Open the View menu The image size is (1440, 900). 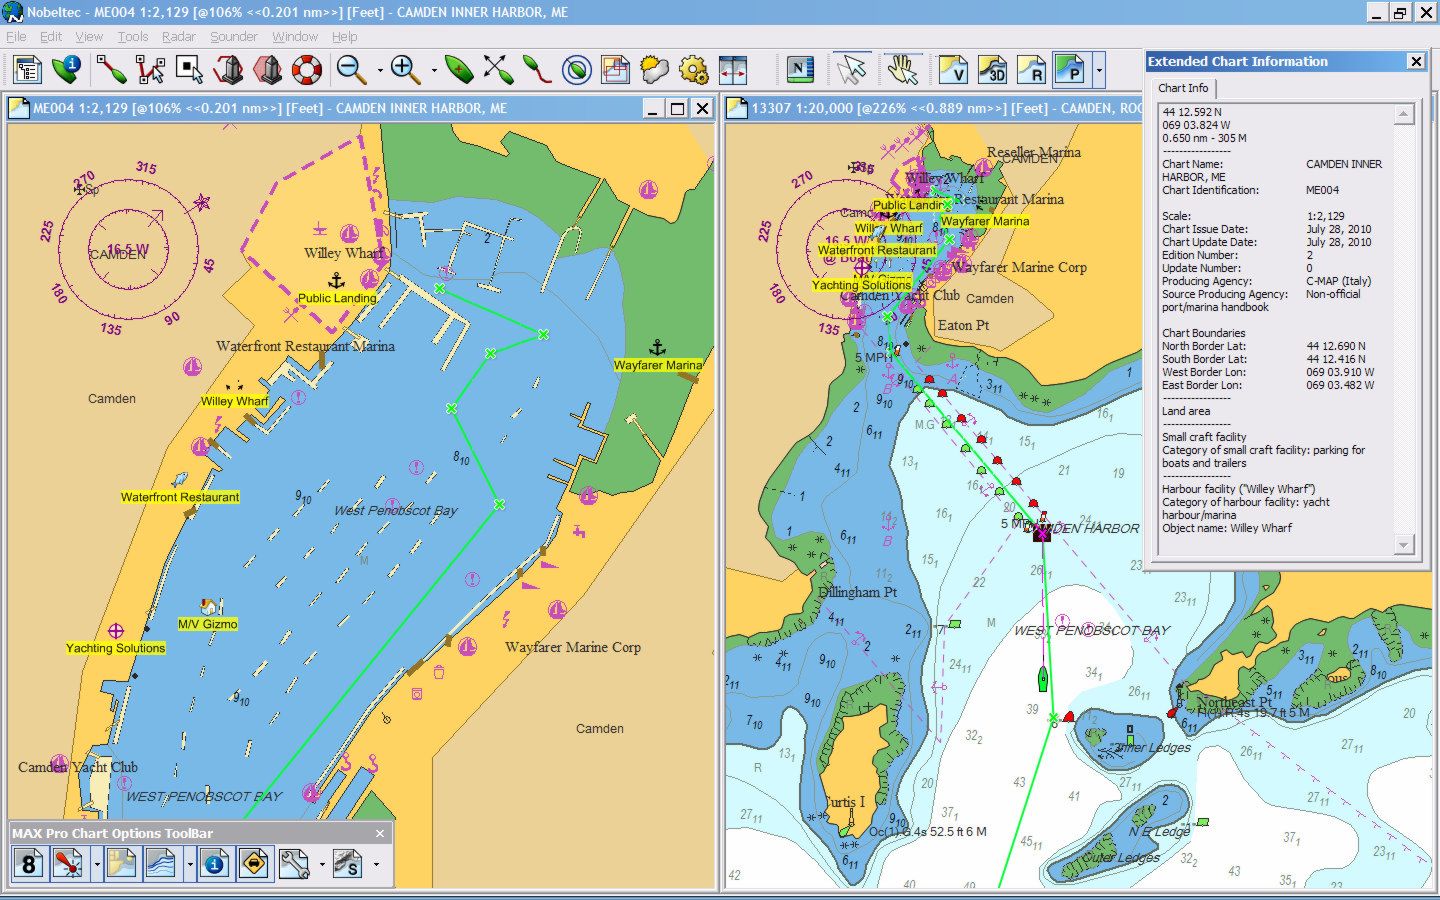click(89, 37)
